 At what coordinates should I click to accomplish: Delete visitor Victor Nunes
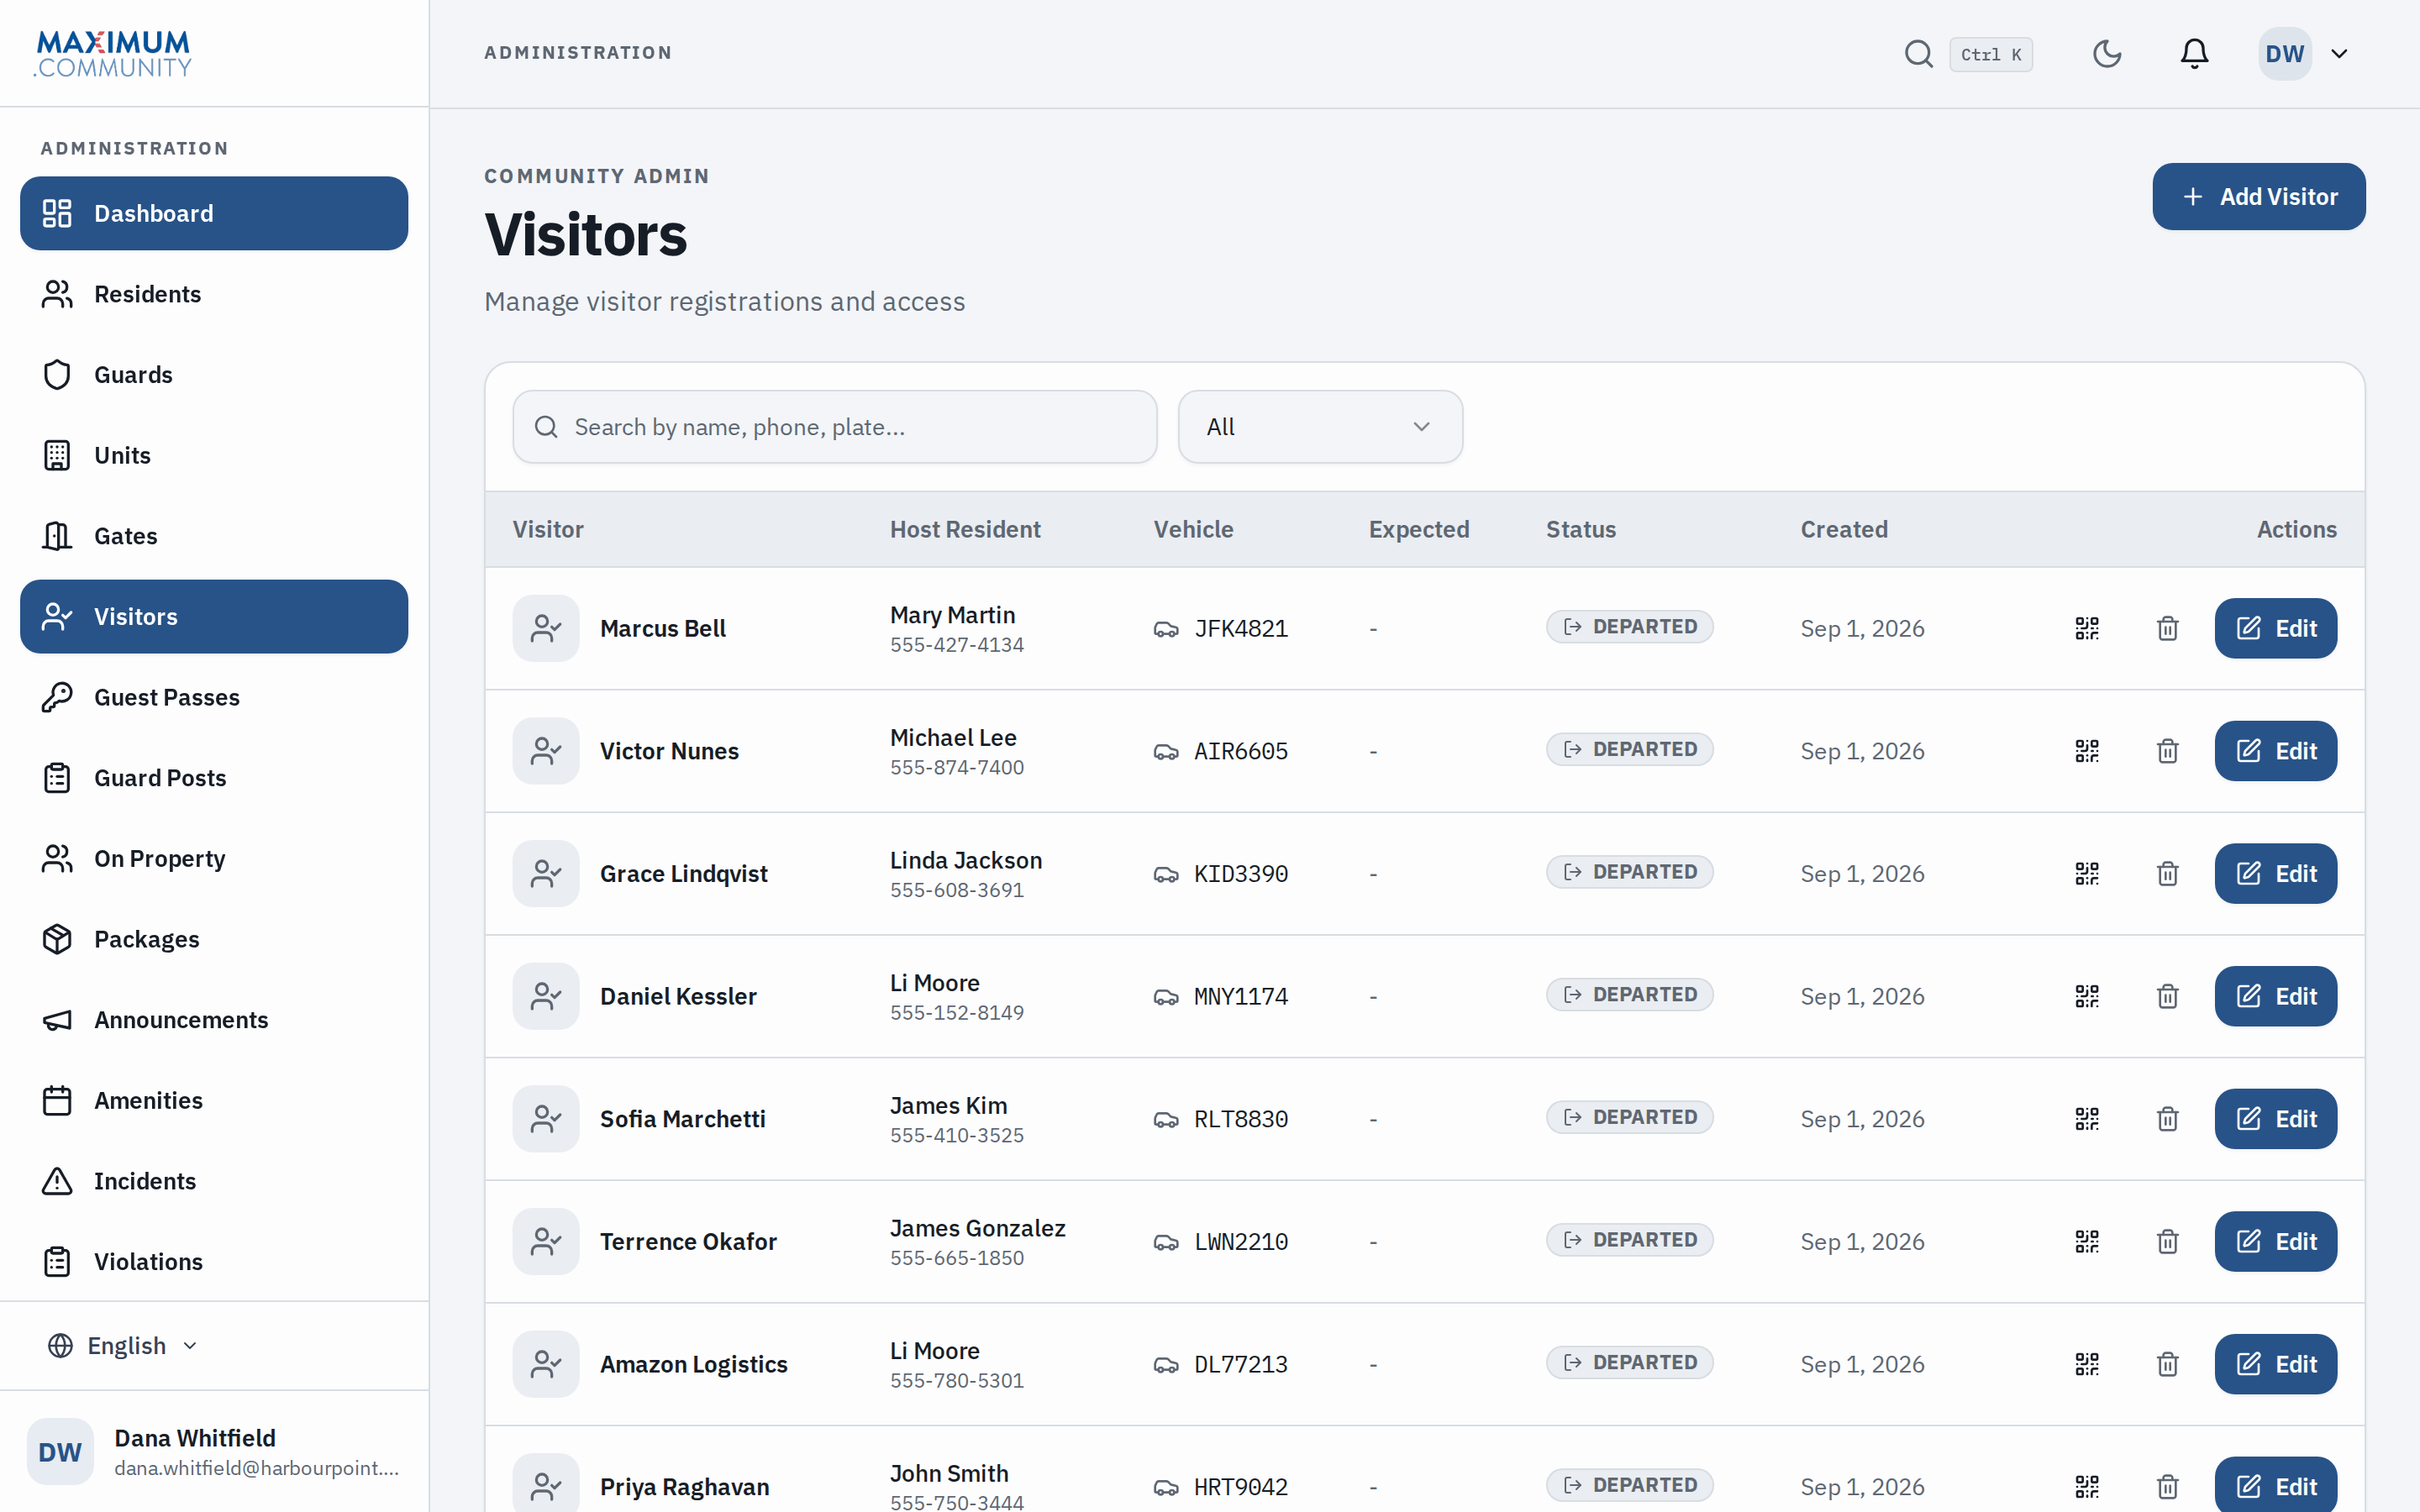click(x=2167, y=751)
